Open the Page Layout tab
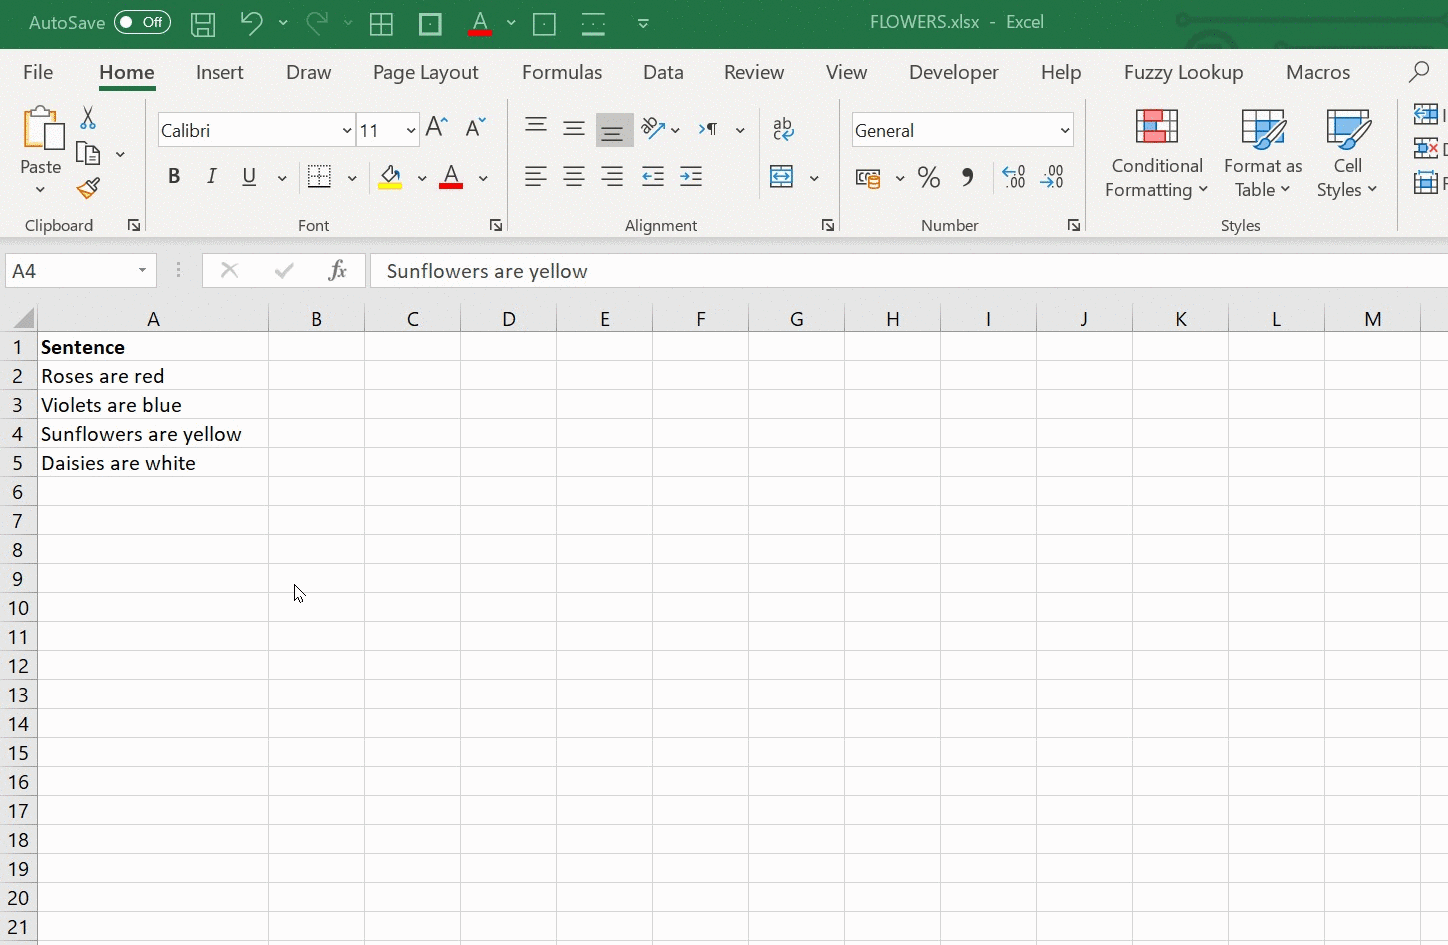 click(425, 72)
